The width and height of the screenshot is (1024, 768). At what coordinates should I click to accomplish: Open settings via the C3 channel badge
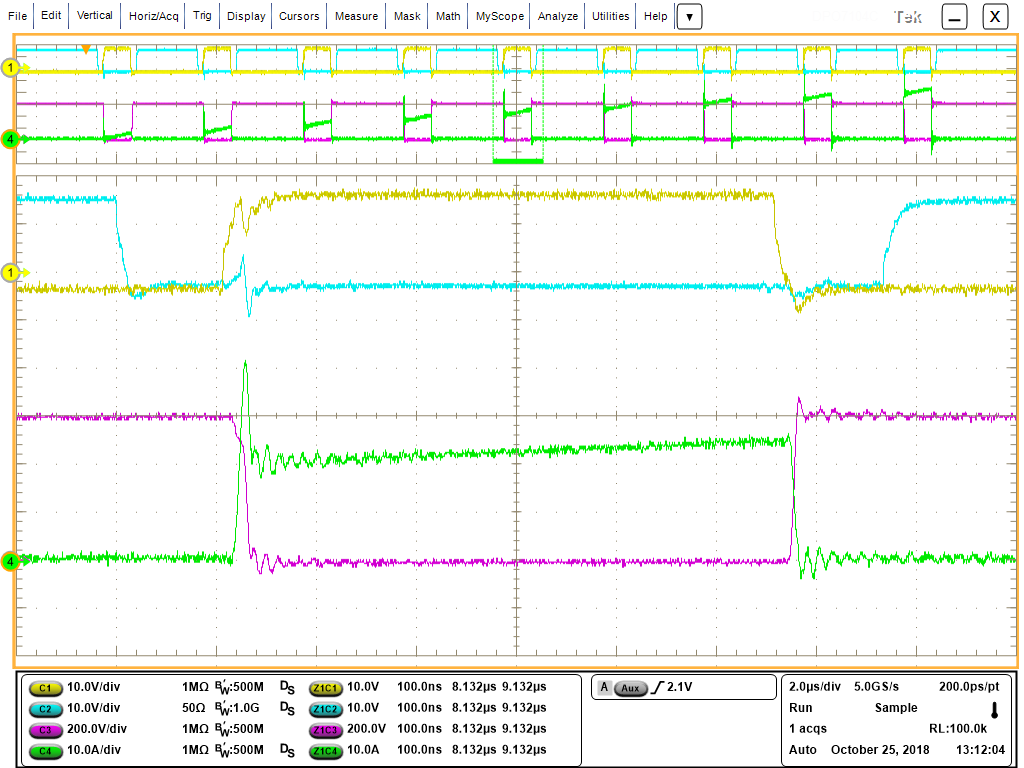(44, 729)
